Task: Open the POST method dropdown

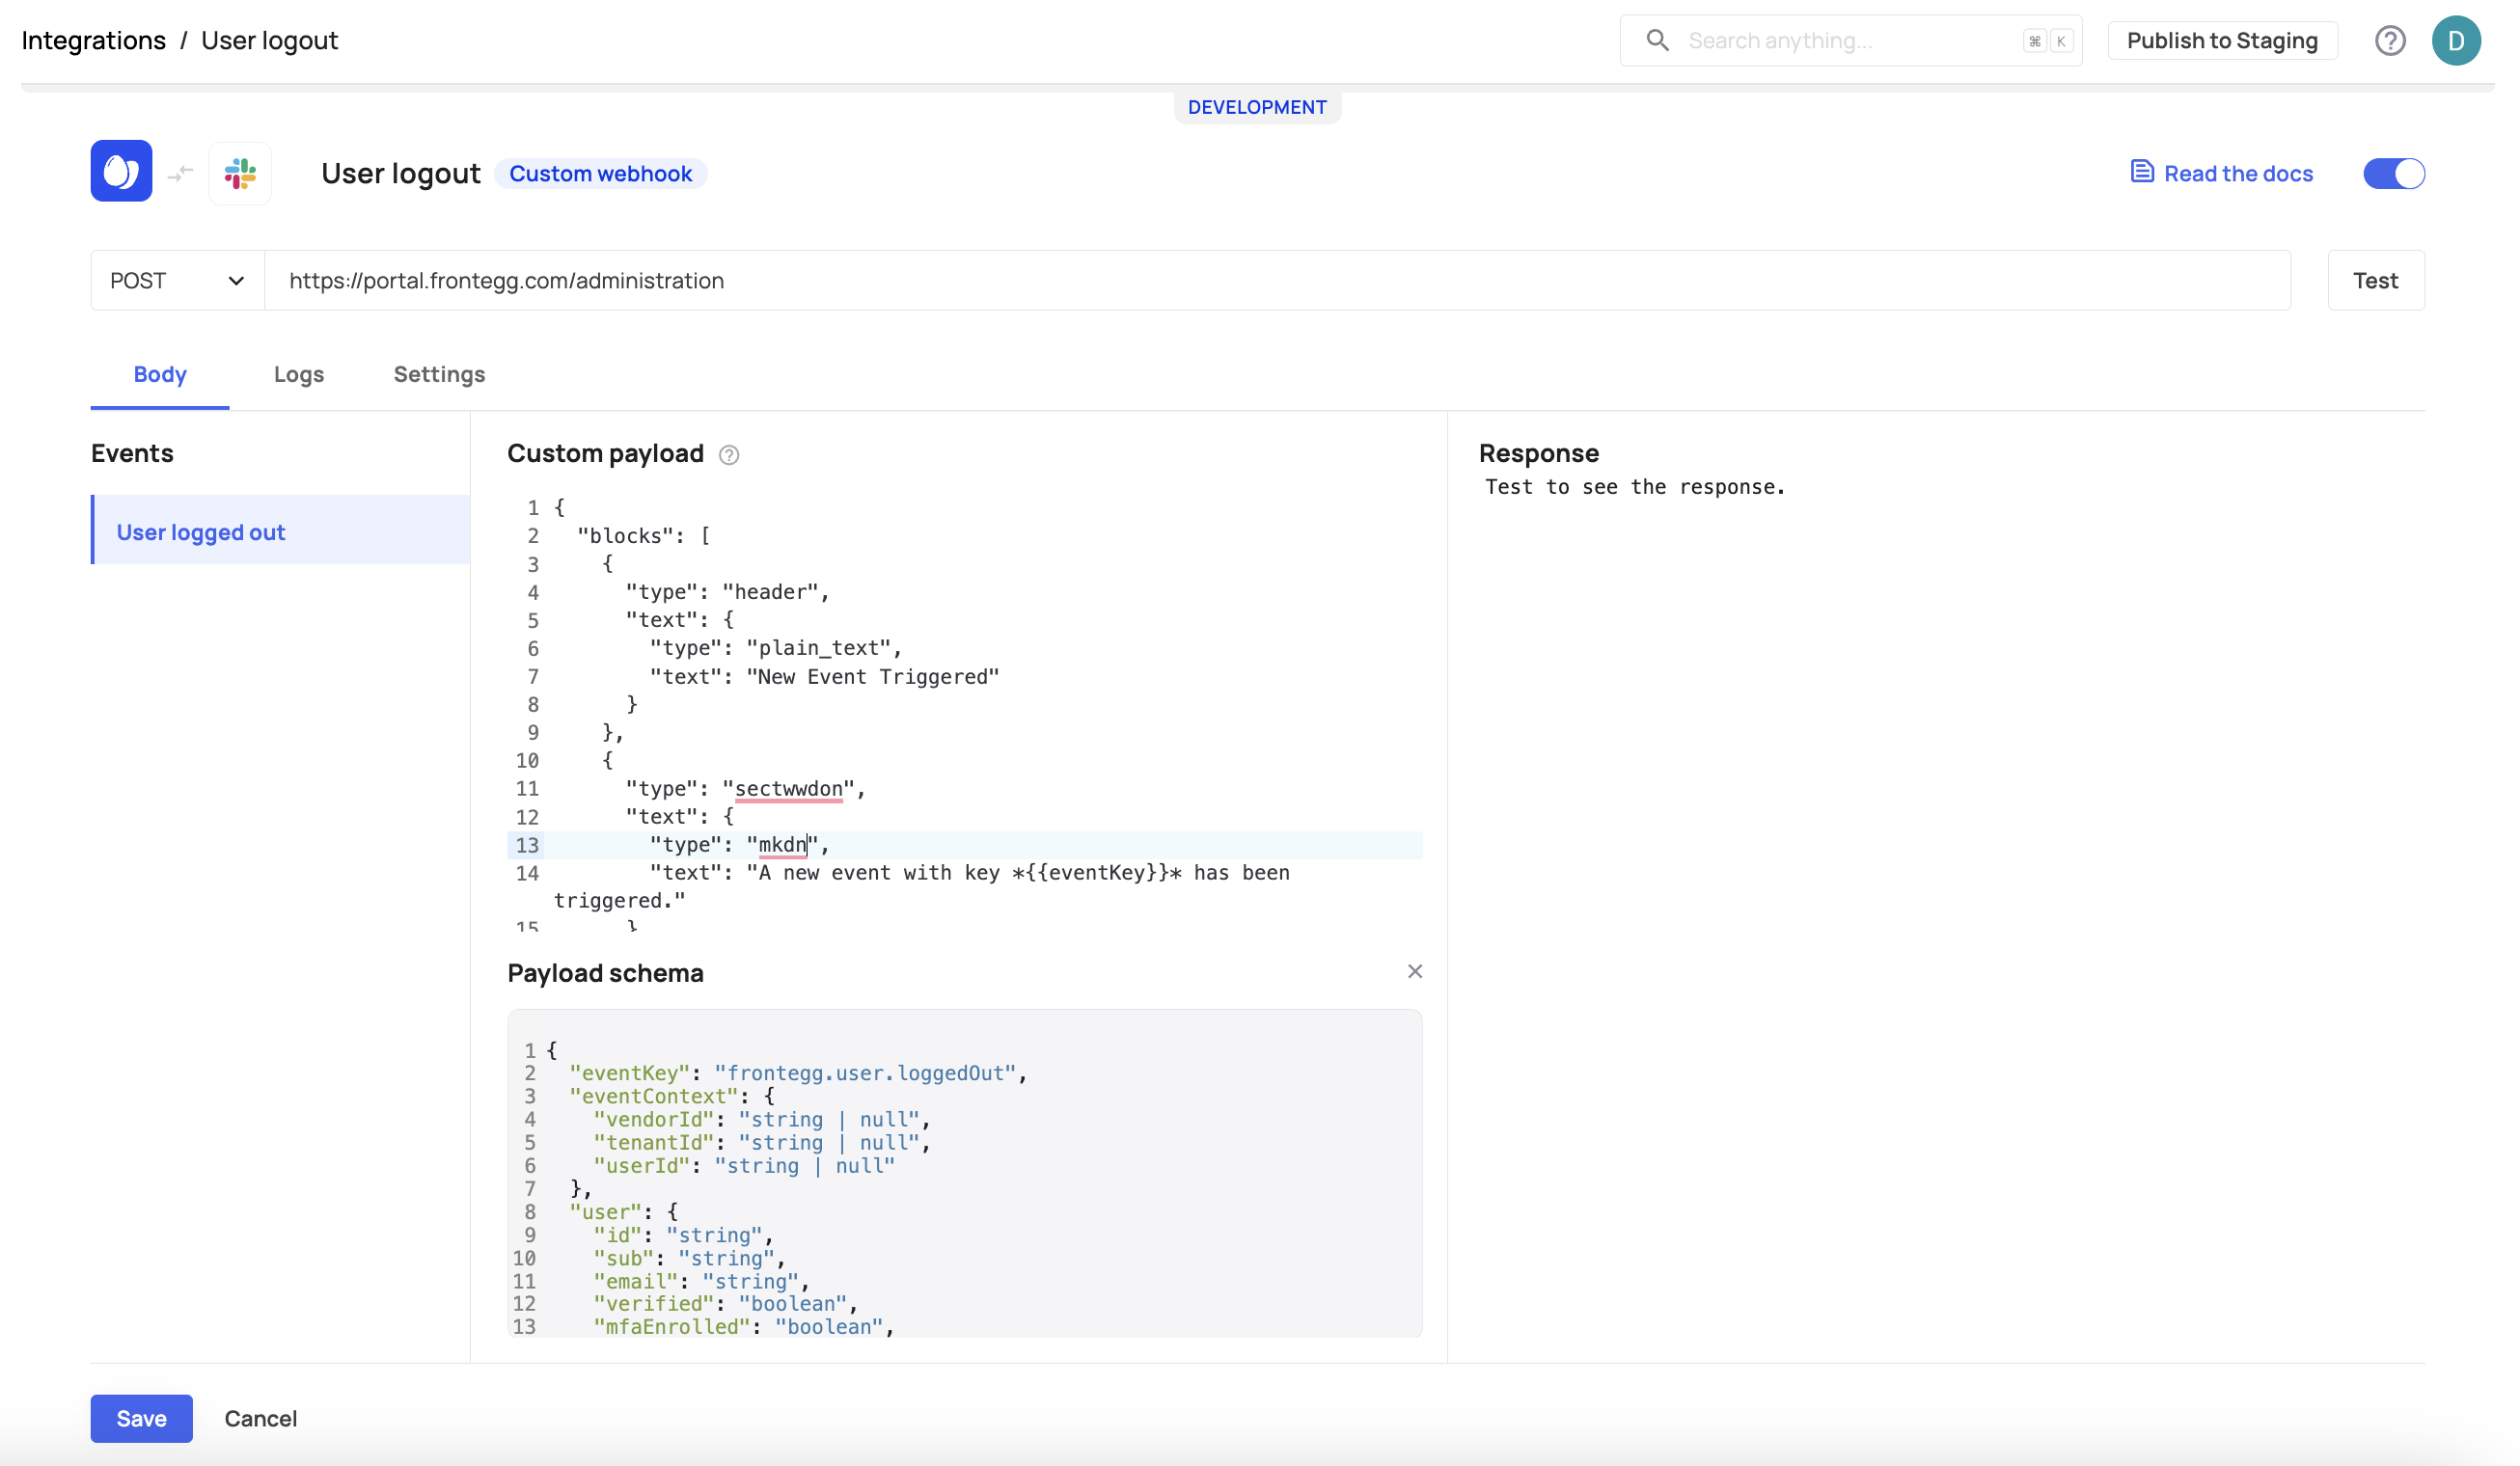Action: (175, 280)
